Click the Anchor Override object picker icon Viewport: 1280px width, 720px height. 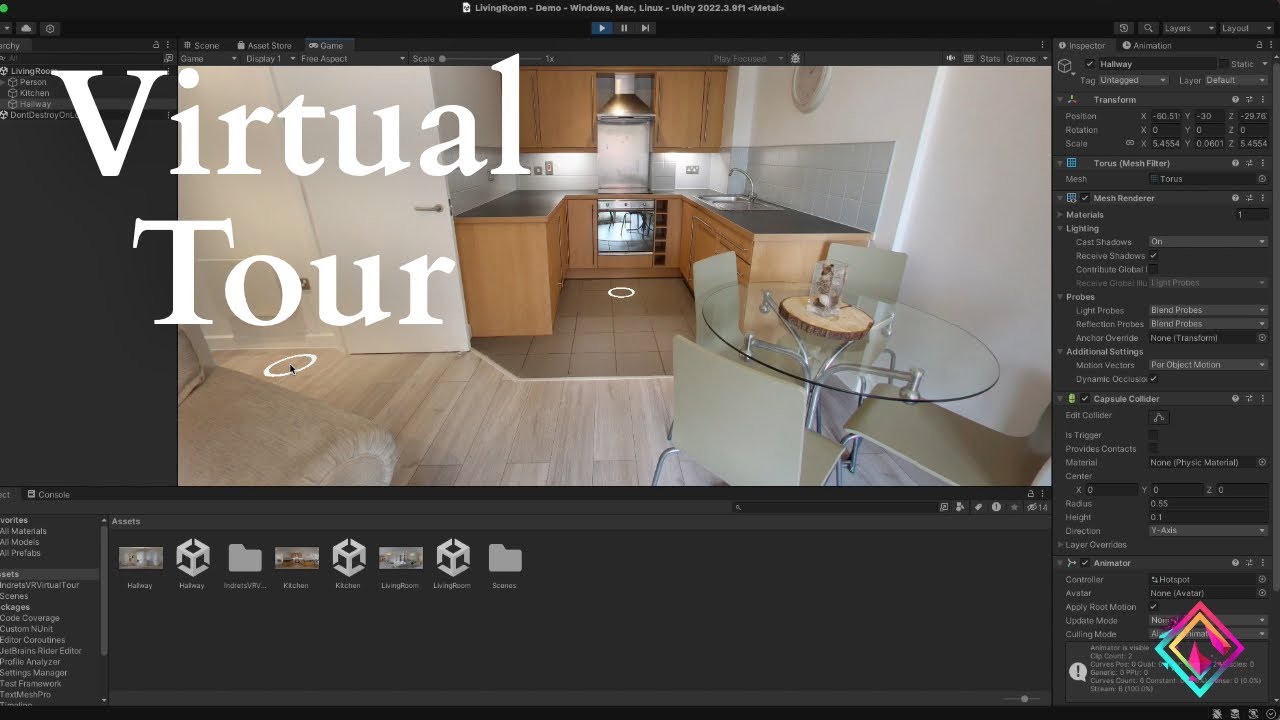[1262, 338]
